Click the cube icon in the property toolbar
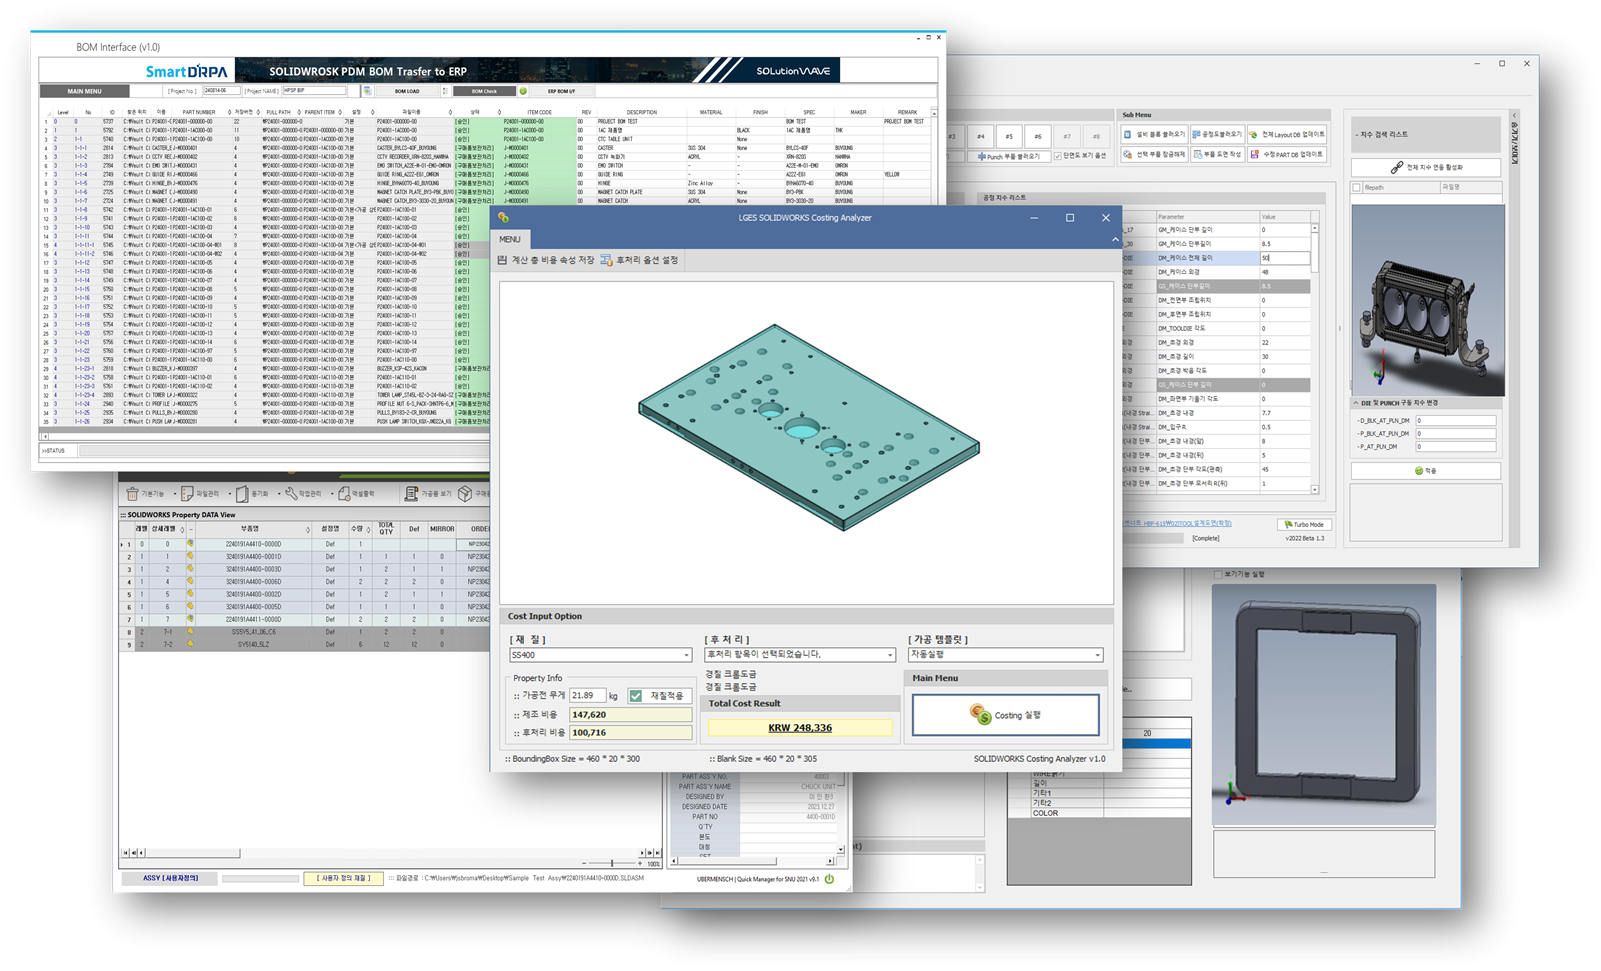The height and width of the screenshot is (971, 1601). [465, 494]
